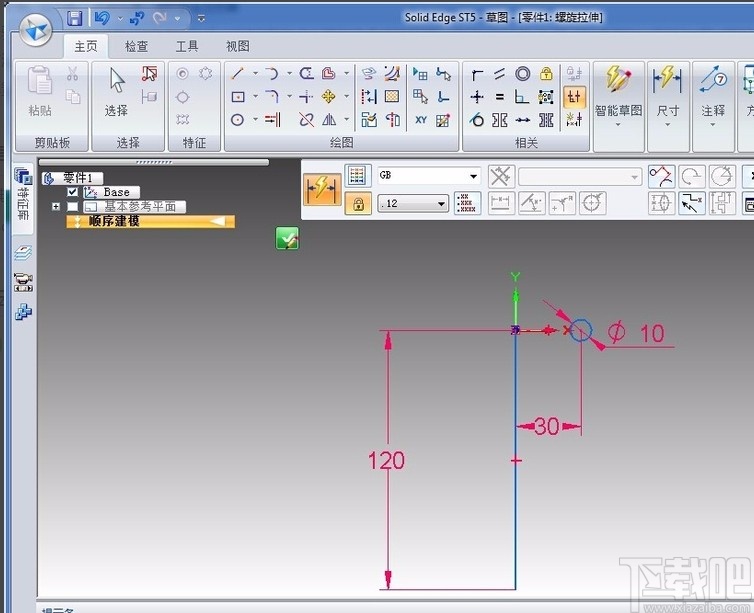Toggle the Base checkbox in tree

coord(72,192)
